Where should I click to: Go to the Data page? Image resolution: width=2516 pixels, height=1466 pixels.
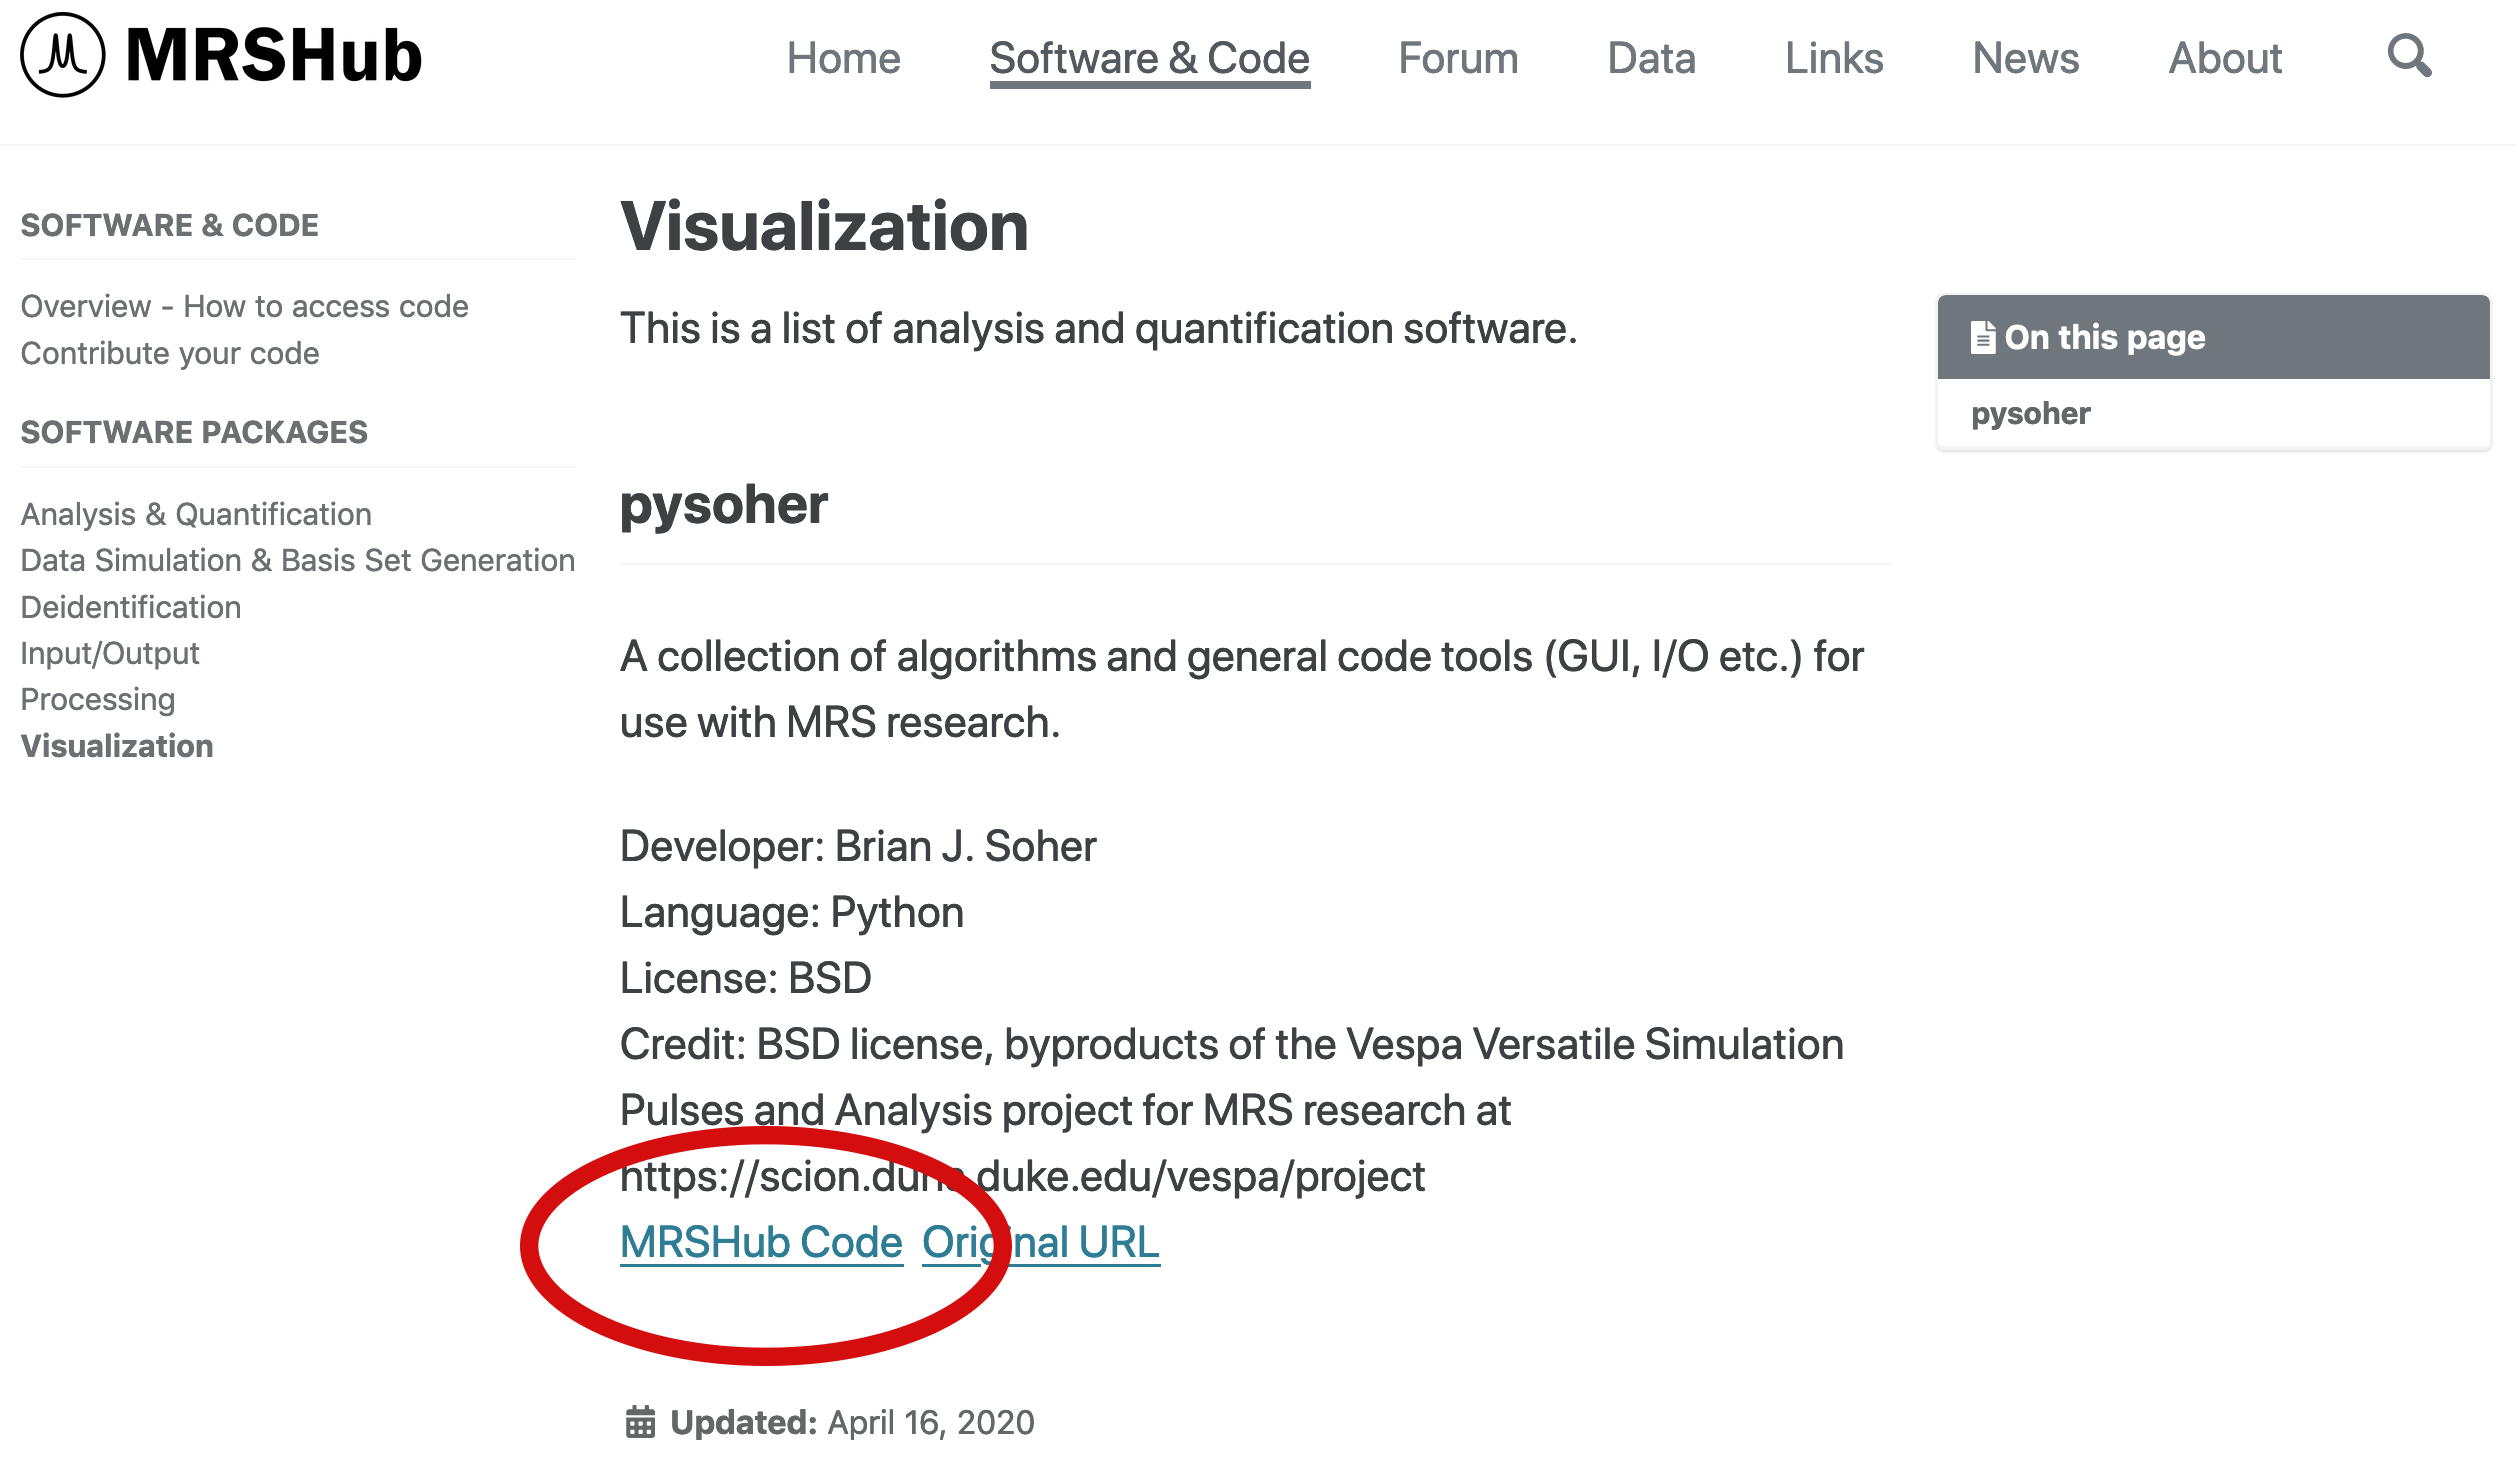tap(1650, 58)
